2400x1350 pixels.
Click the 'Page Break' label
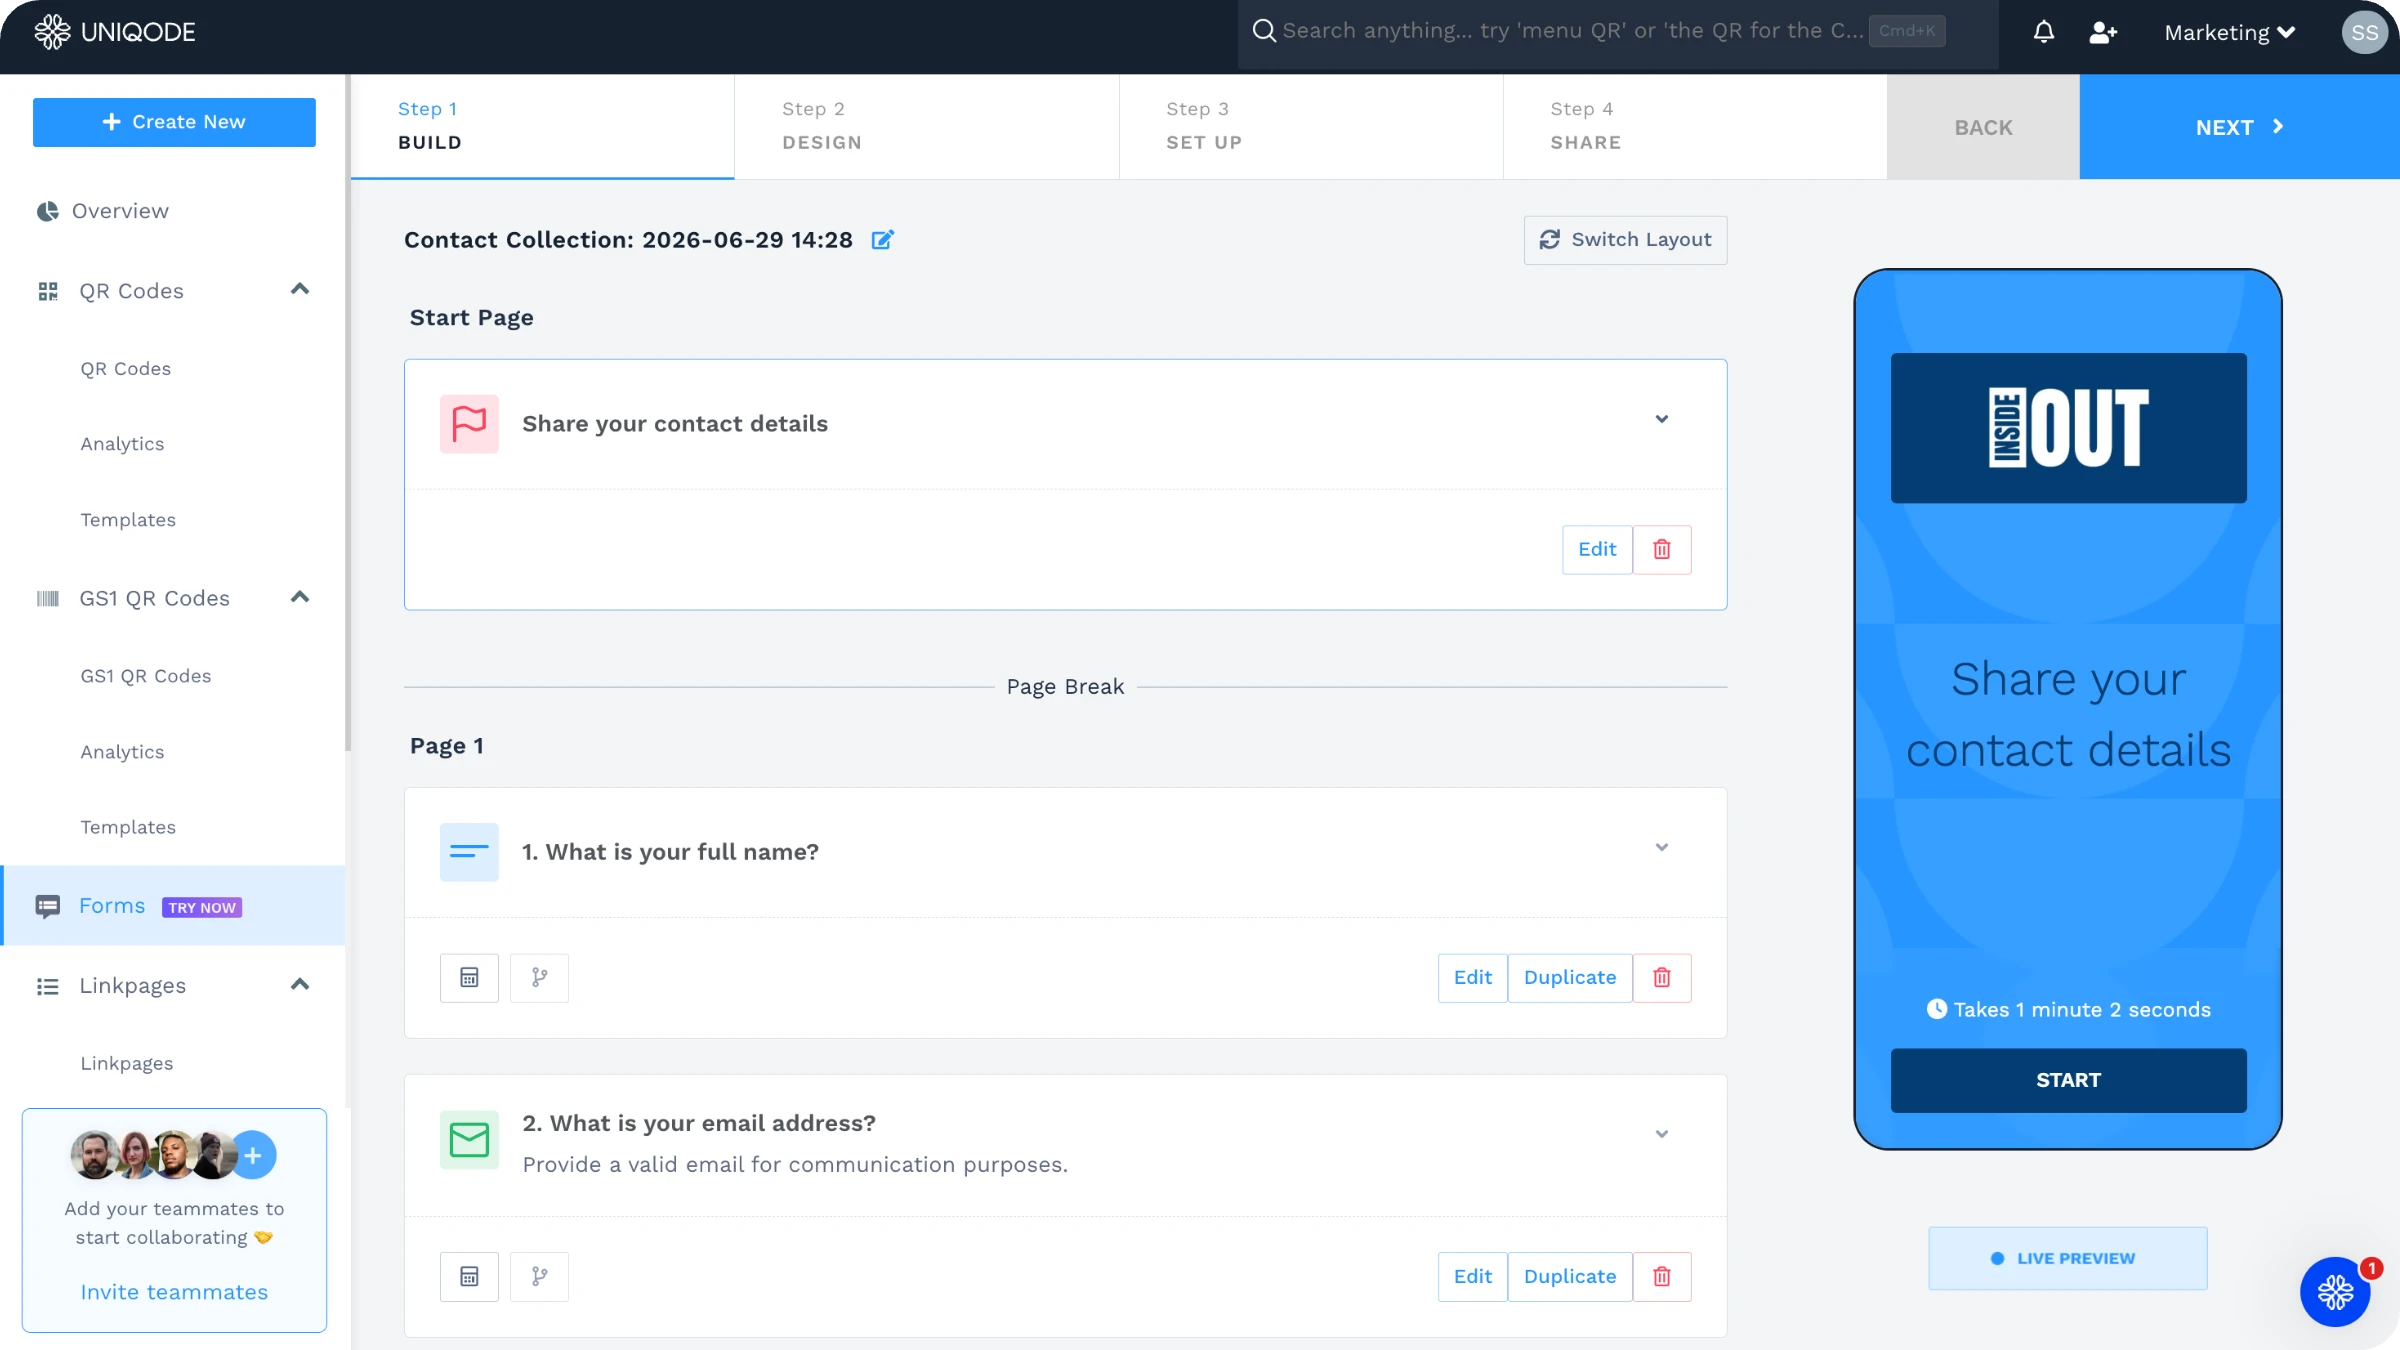click(x=1065, y=687)
